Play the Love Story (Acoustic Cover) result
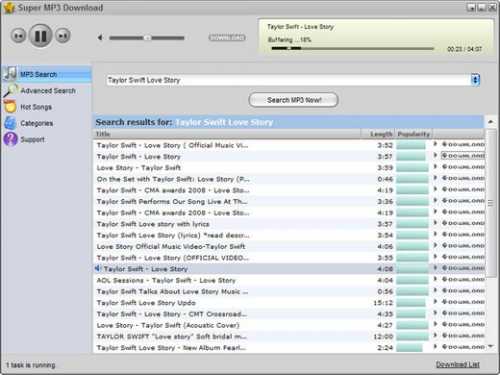The height and width of the screenshot is (375, 500). (x=435, y=324)
